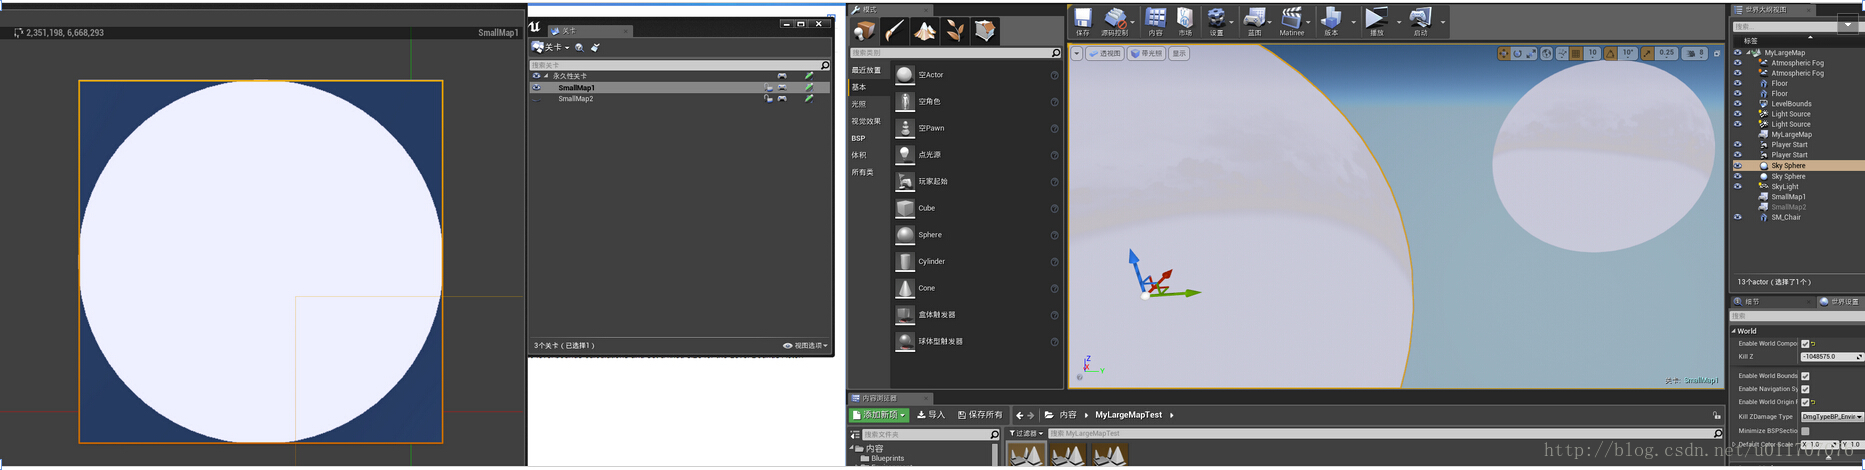Select the translate gizmo mode in viewport

(x=1503, y=53)
